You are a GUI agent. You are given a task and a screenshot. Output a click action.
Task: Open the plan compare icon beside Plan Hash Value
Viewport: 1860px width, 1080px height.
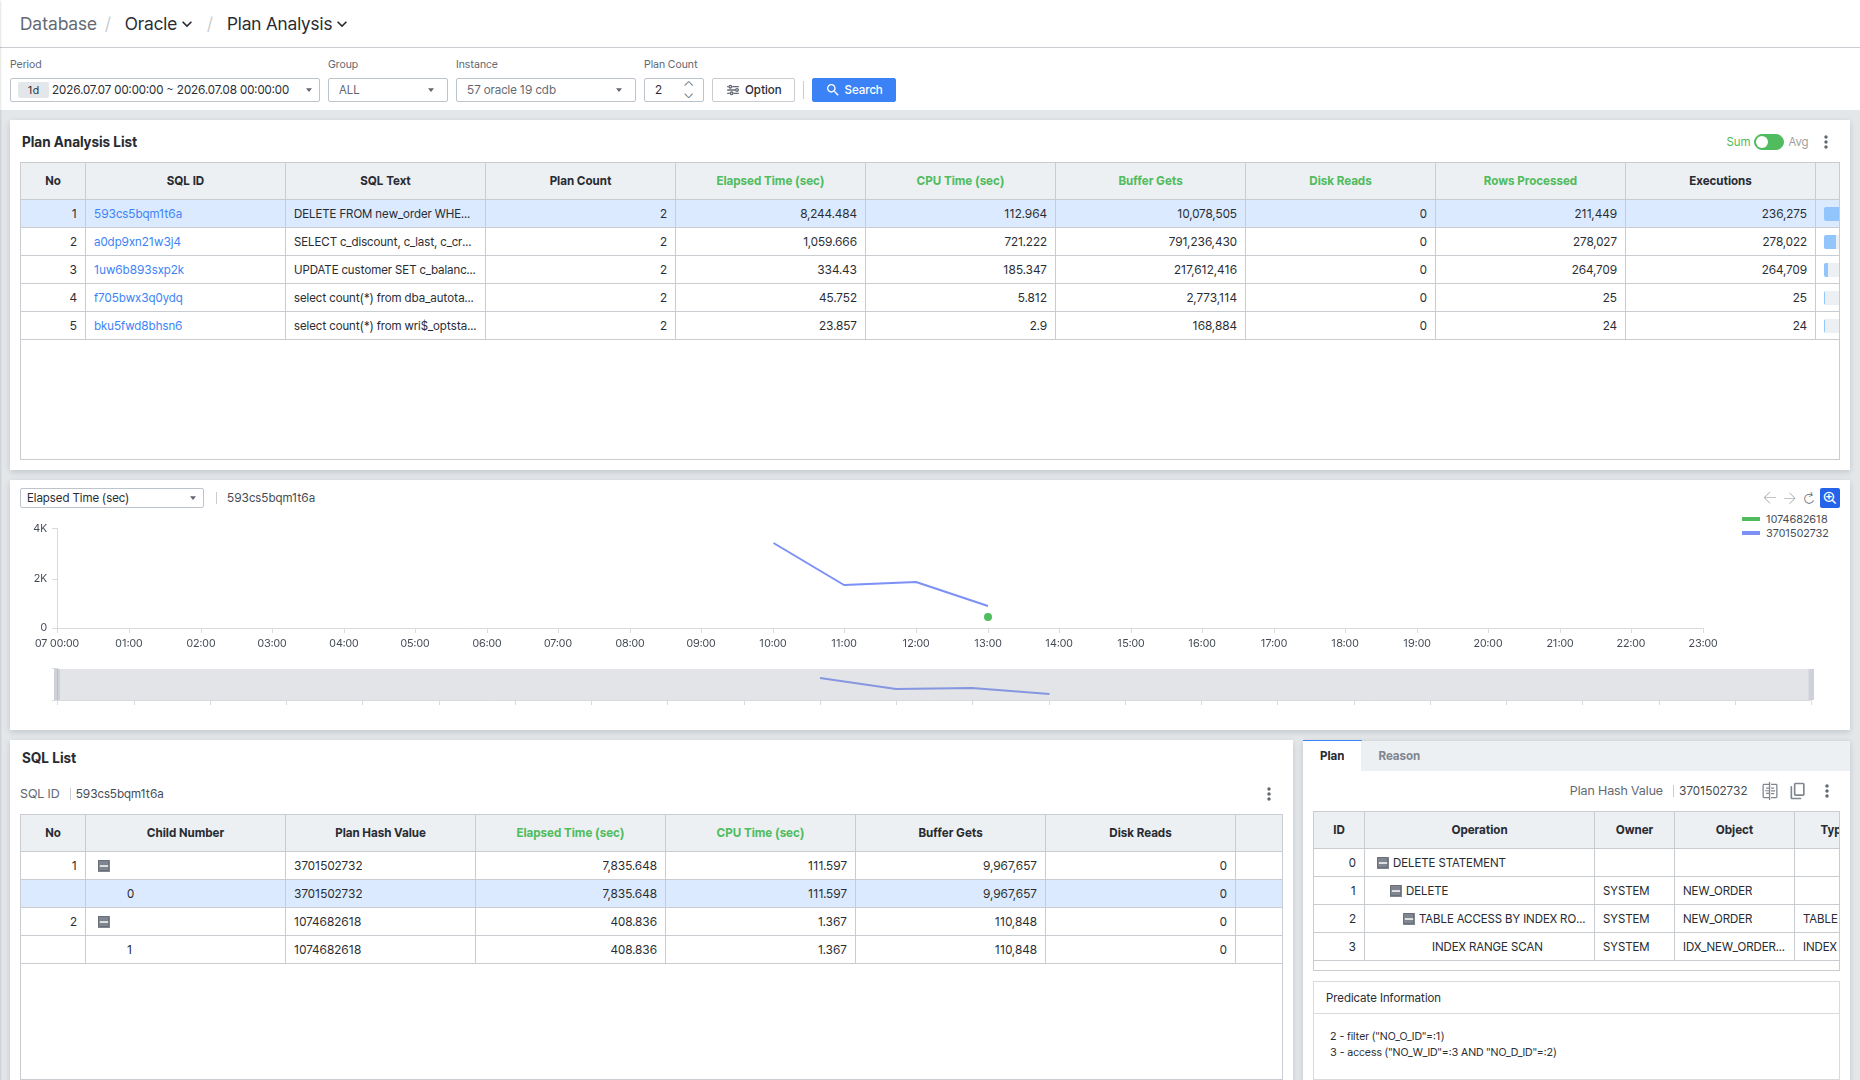click(1770, 791)
